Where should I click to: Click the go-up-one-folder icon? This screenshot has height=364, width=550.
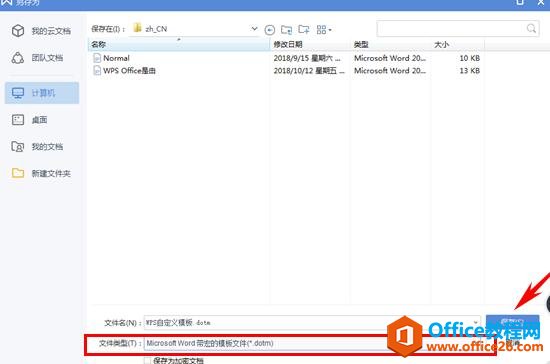click(287, 30)
